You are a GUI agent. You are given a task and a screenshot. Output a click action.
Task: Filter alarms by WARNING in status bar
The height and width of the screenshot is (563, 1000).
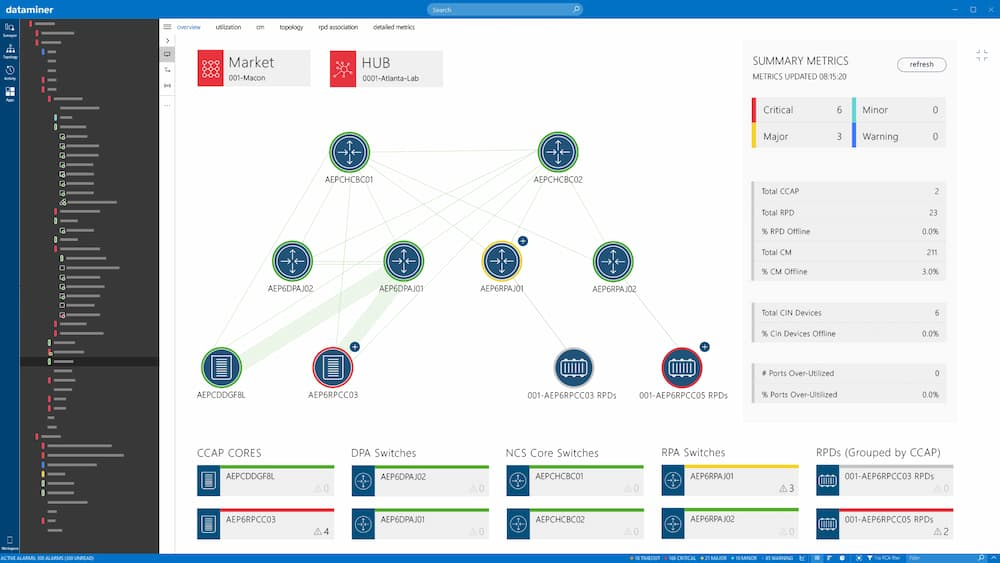coord(777,558)
